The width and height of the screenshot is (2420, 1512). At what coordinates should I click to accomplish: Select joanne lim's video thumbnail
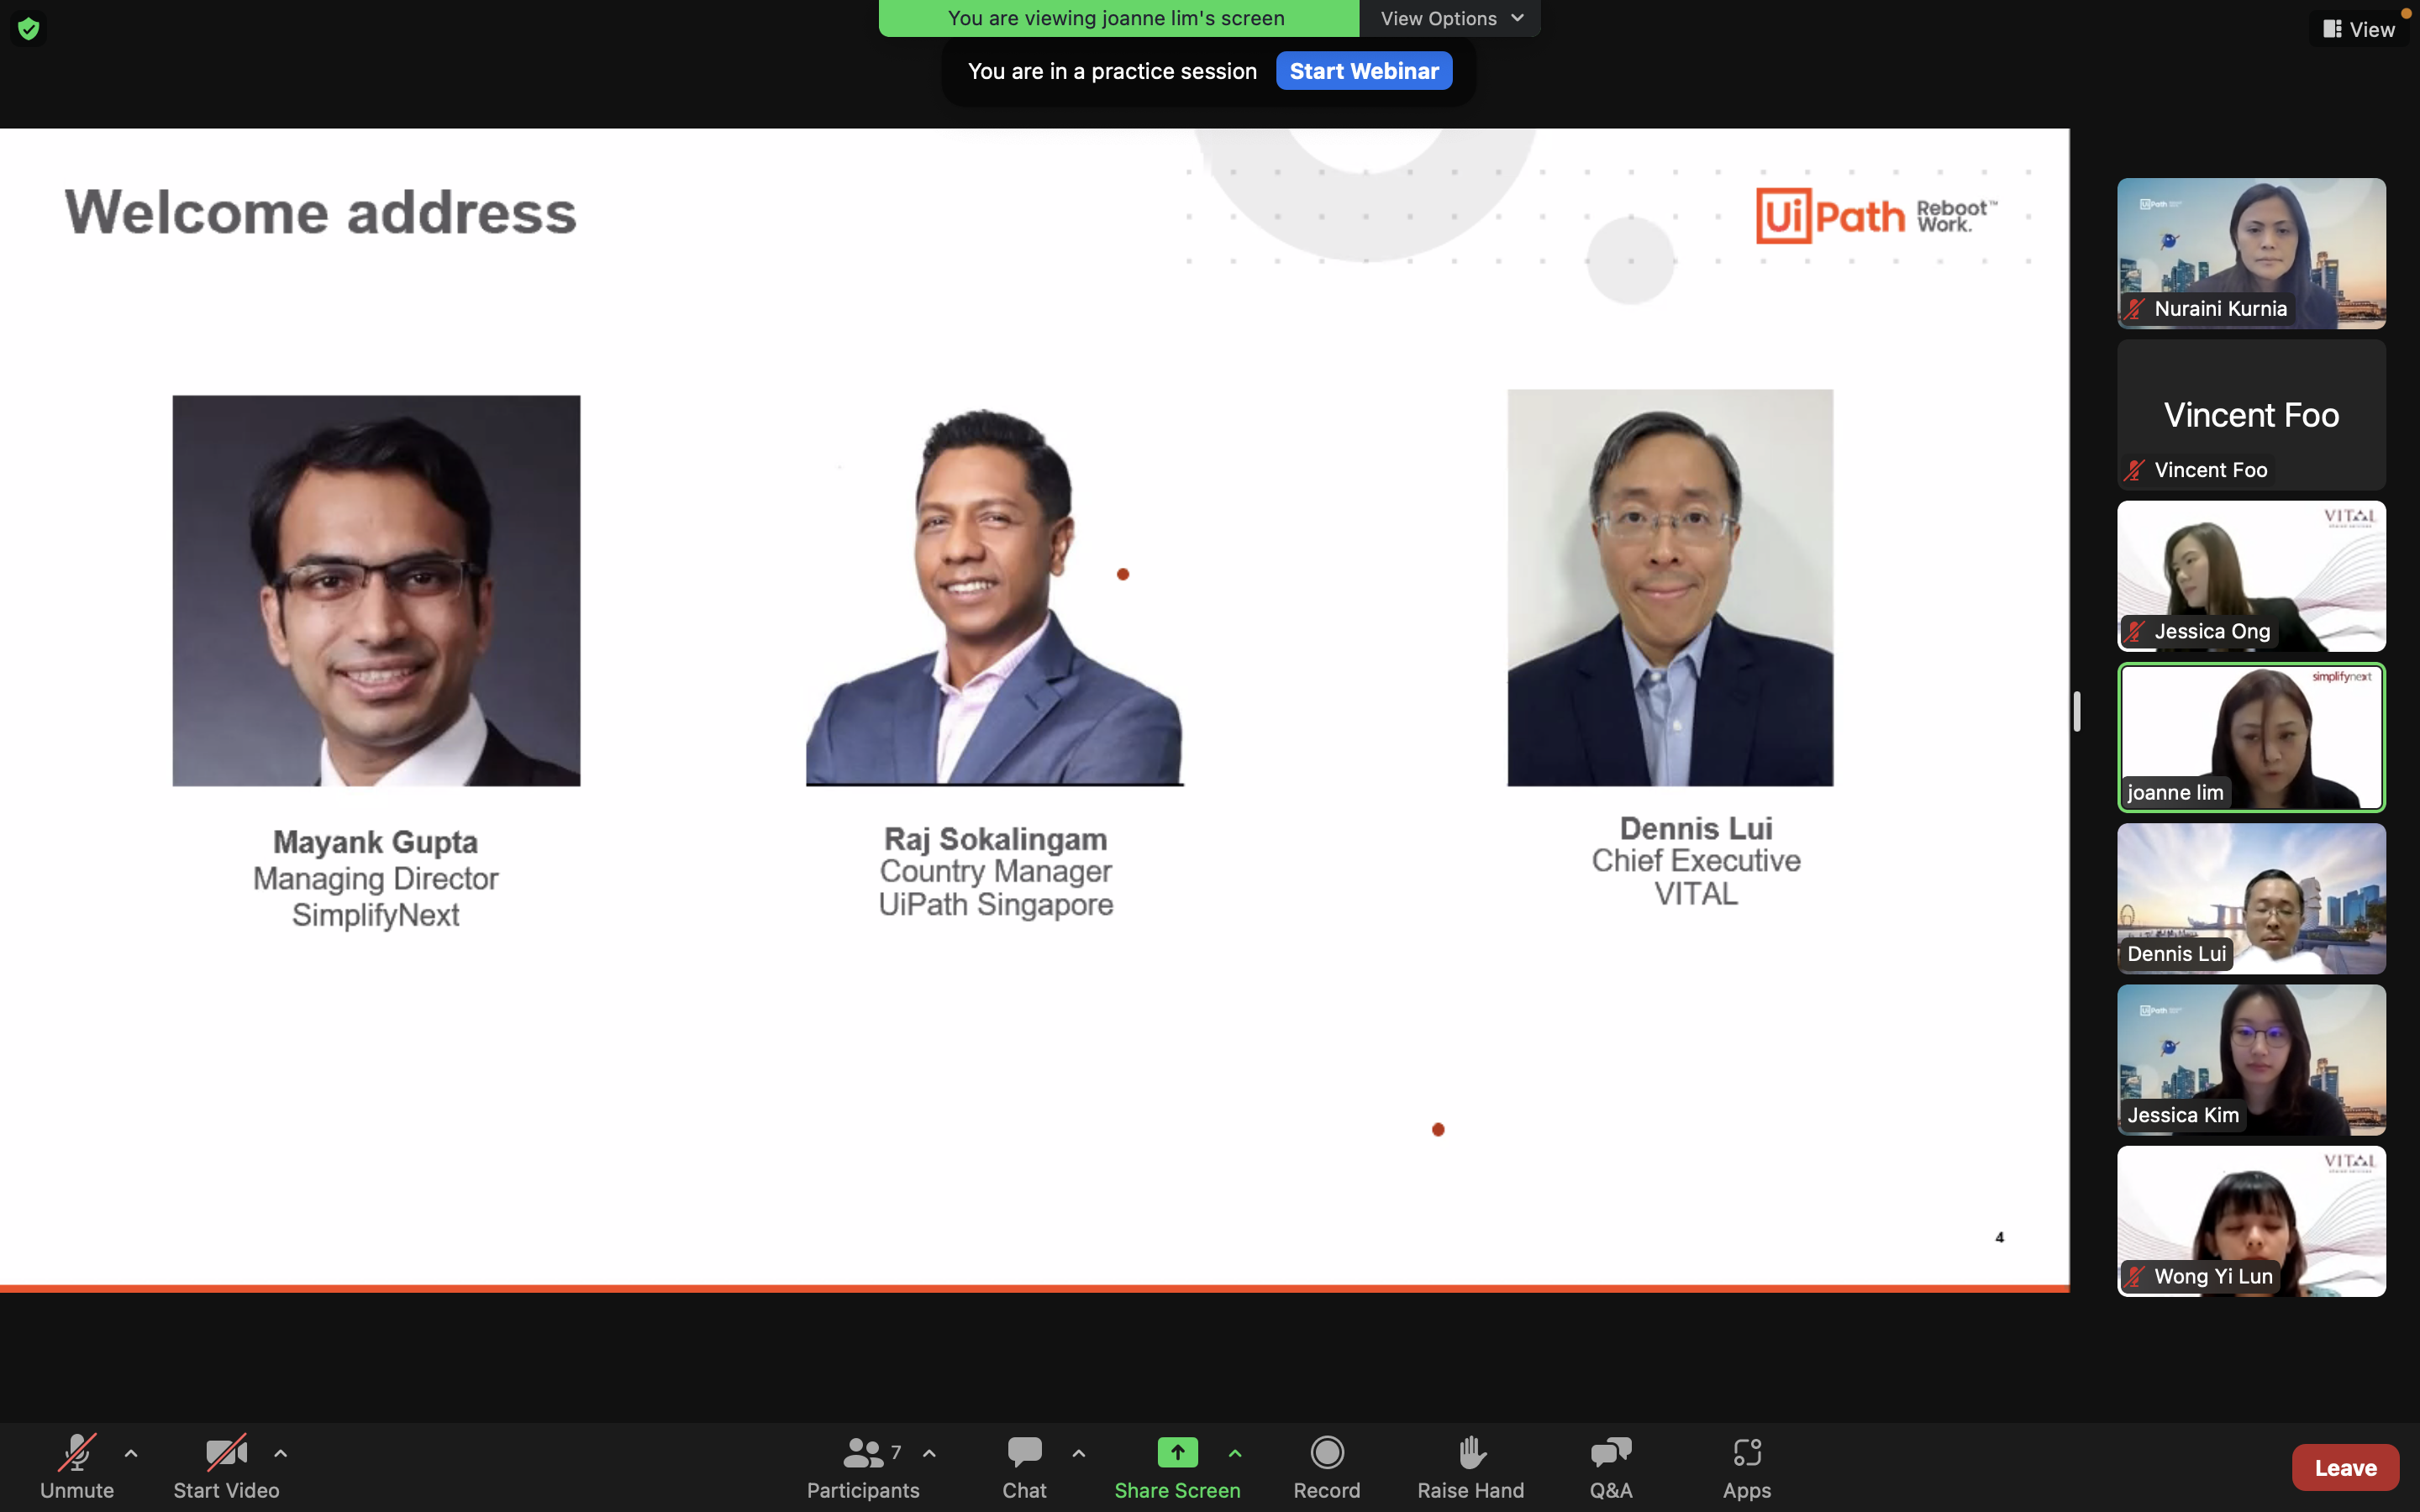2251,737
